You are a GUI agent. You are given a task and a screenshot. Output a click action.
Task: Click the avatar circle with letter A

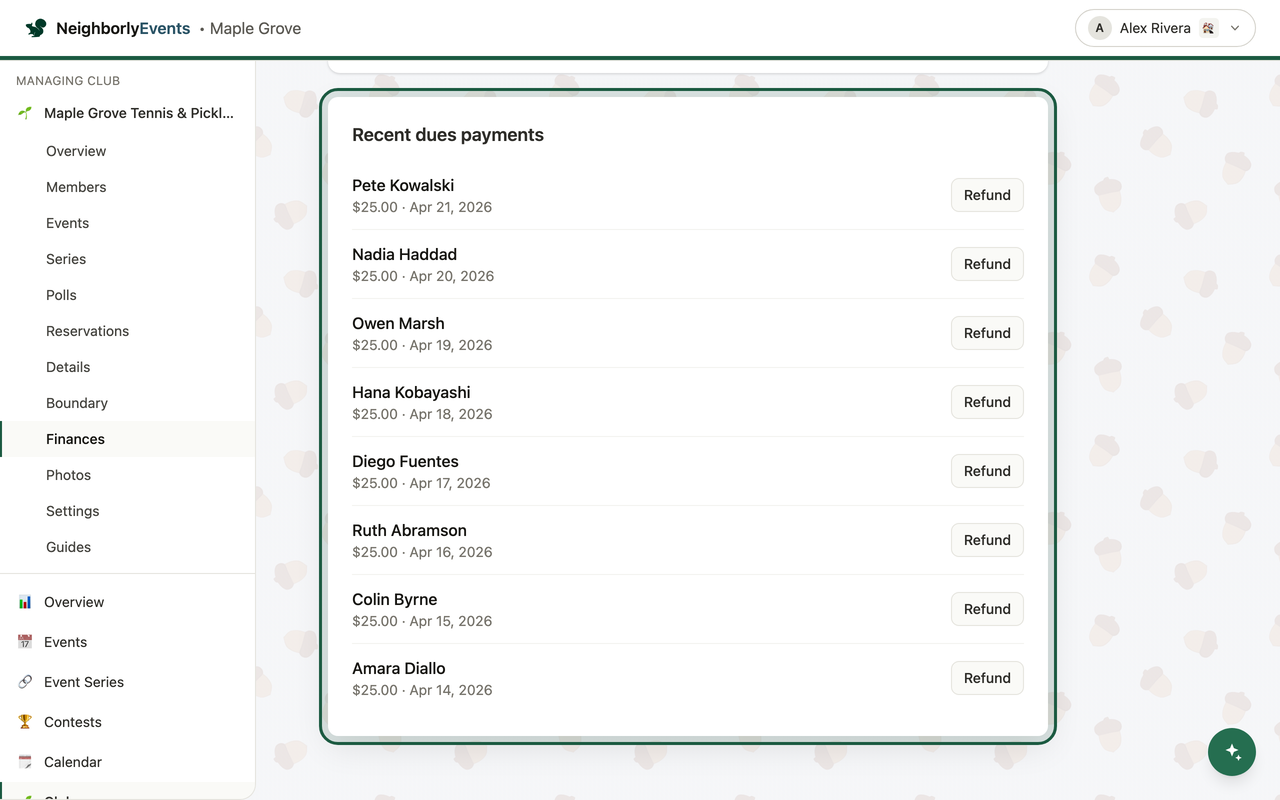[x=1100, y=28]
